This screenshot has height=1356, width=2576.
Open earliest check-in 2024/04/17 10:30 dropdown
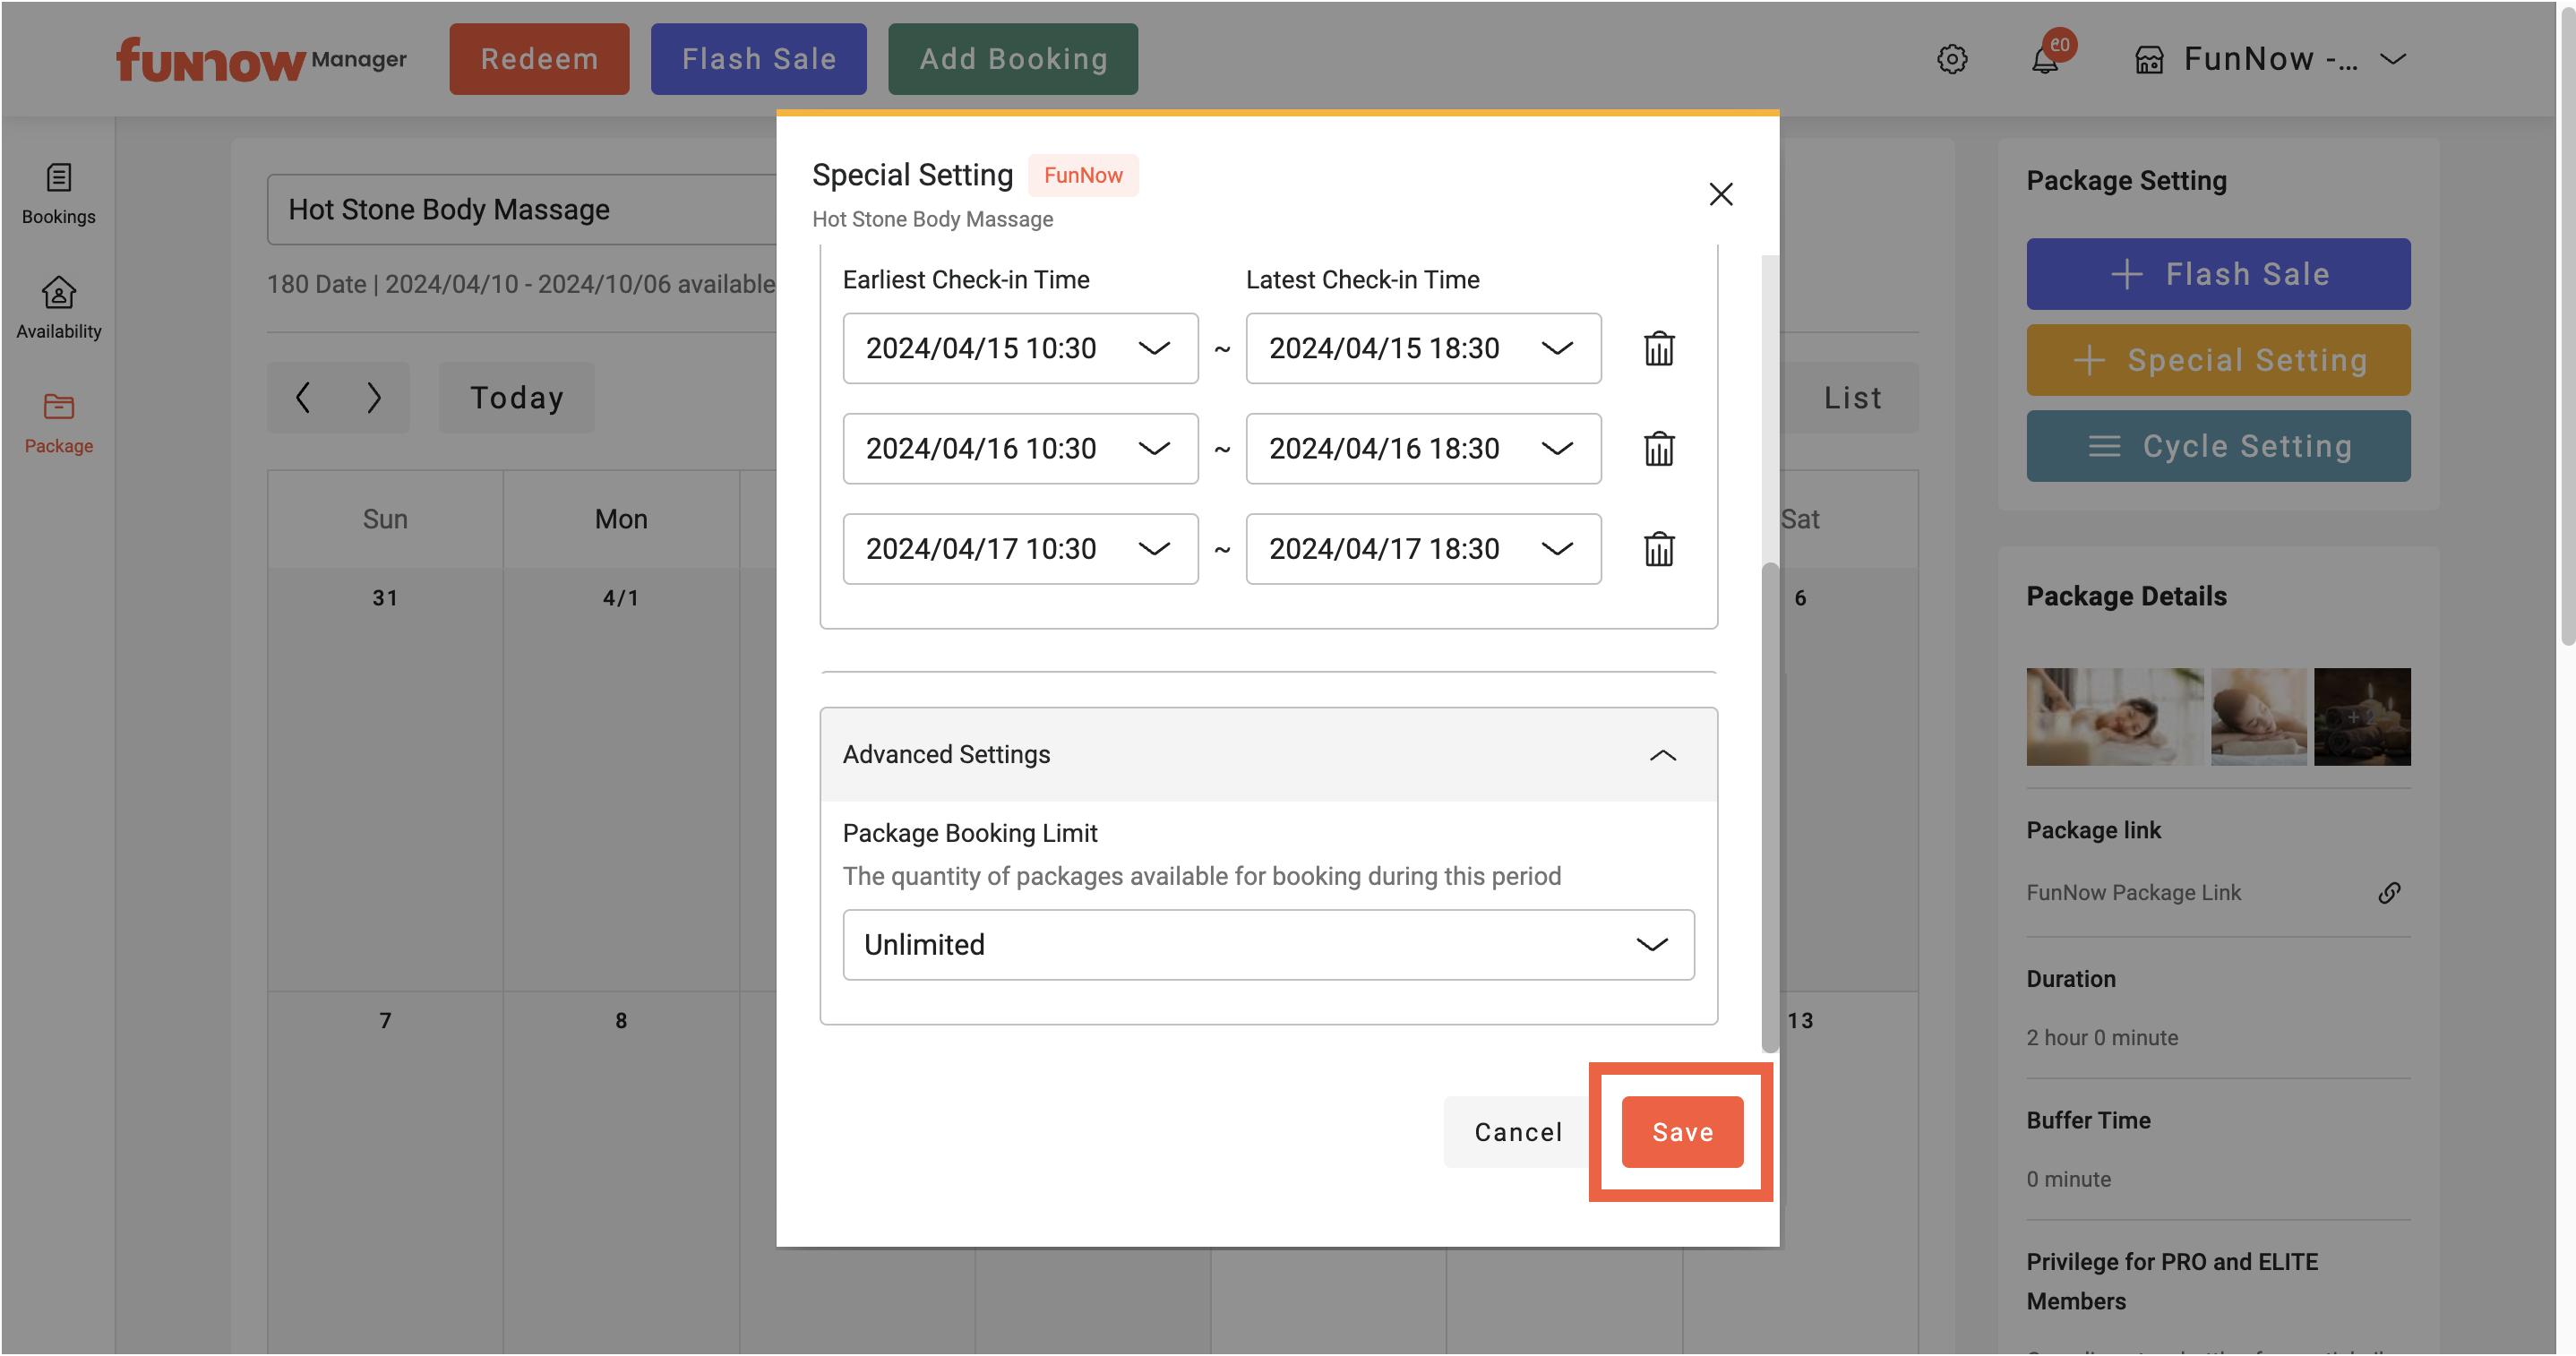pyautogui.click(x=1020, y=549)
